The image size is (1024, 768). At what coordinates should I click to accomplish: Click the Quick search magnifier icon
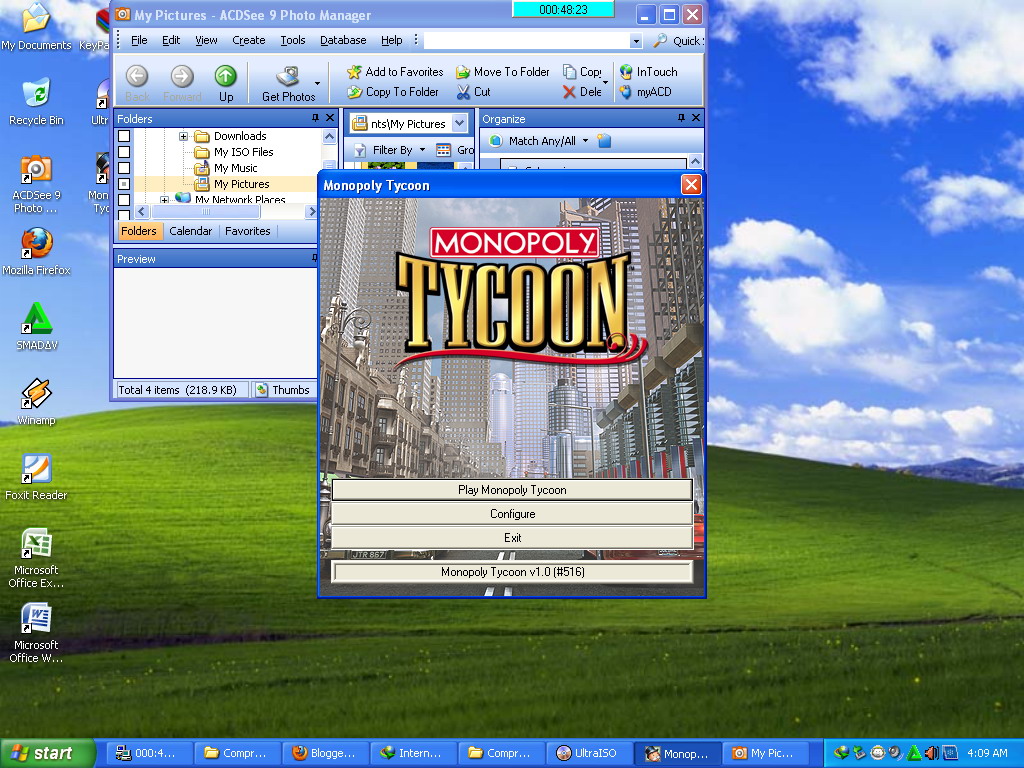coord(660,40)
